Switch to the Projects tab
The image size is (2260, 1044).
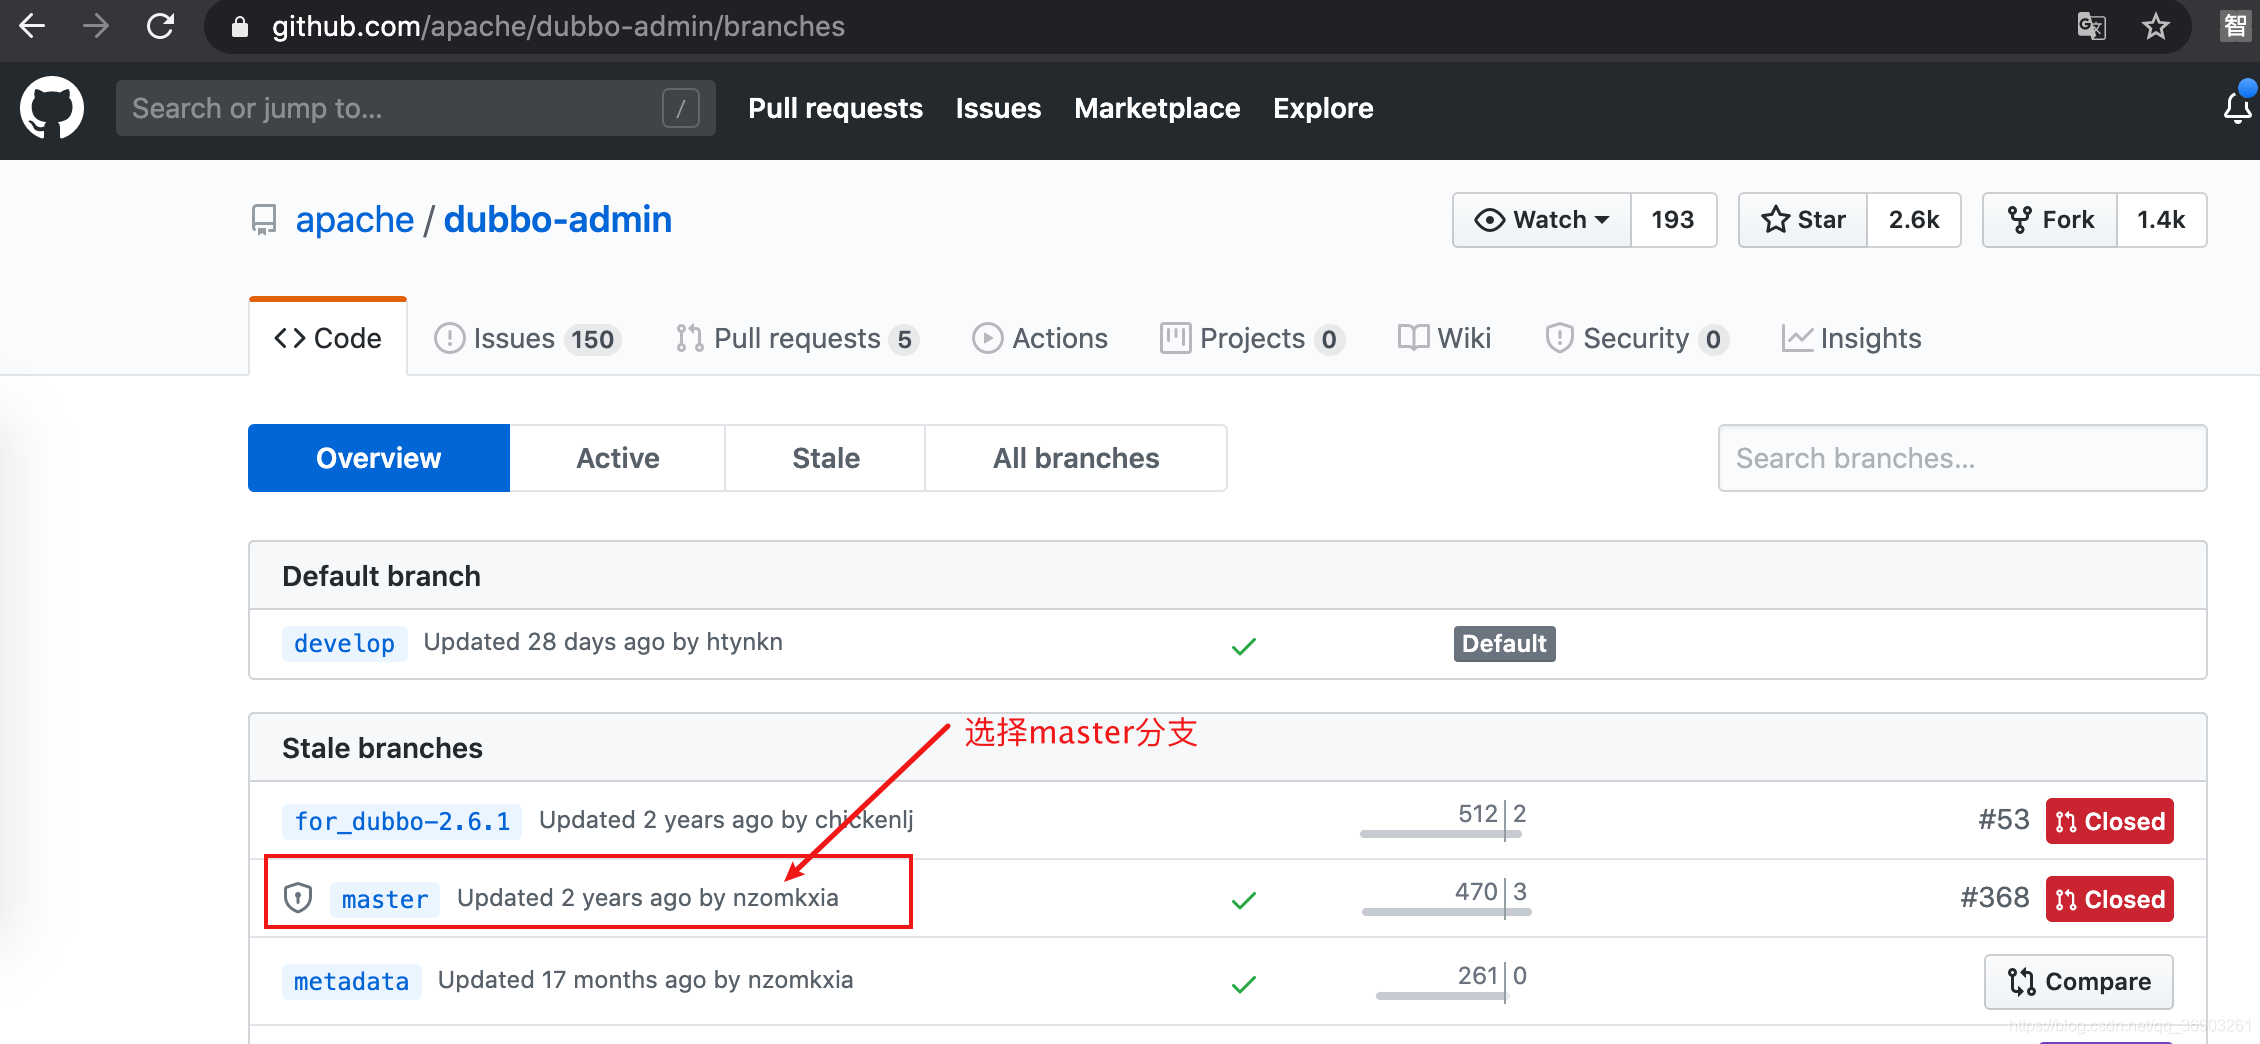pyautogui.click(x=1252, y=338)
